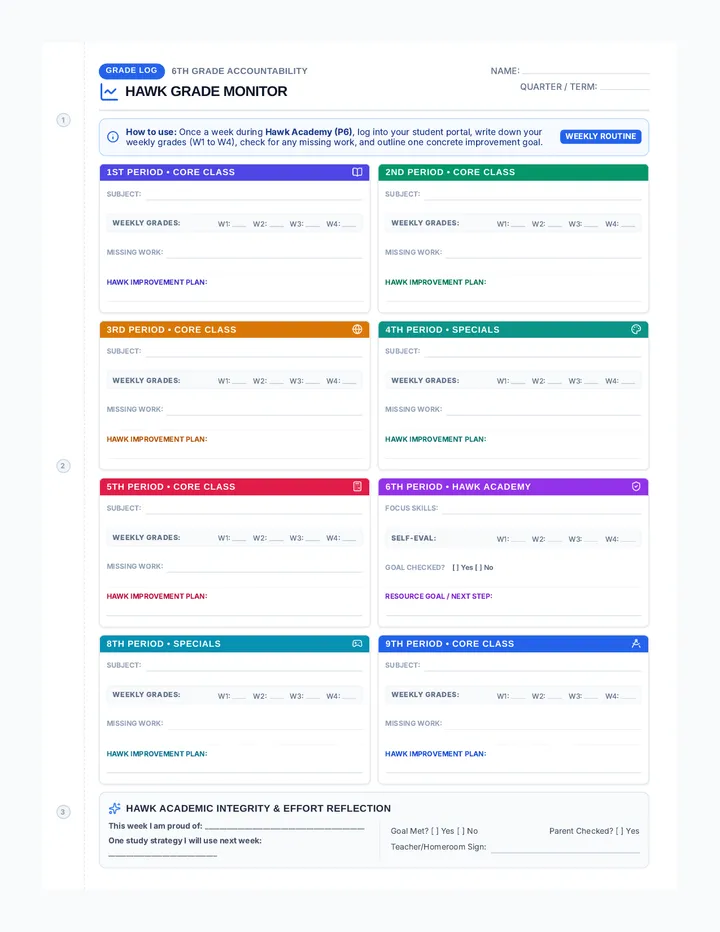This screenshot has height=932, width=720.
Task: Click the sparkle icon by Hawk Academic Integrity heading
Action: click(x=115, y=808)
